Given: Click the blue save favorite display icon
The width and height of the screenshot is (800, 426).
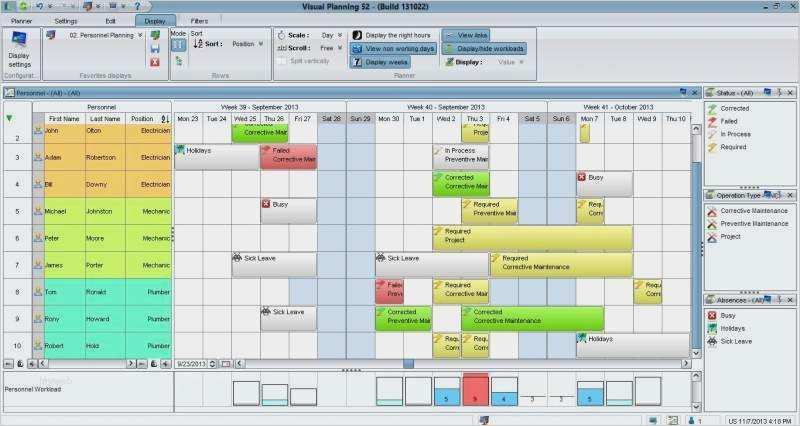Looking at the screenshot, I should tap(155, 49).
